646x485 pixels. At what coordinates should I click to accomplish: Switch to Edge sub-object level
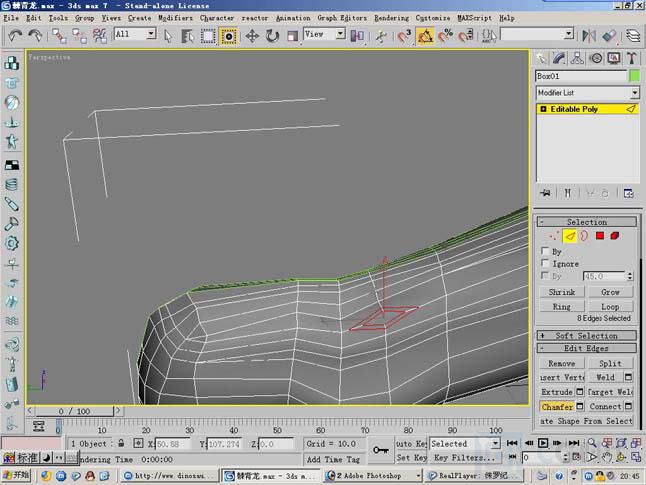(x=570, y=236)
